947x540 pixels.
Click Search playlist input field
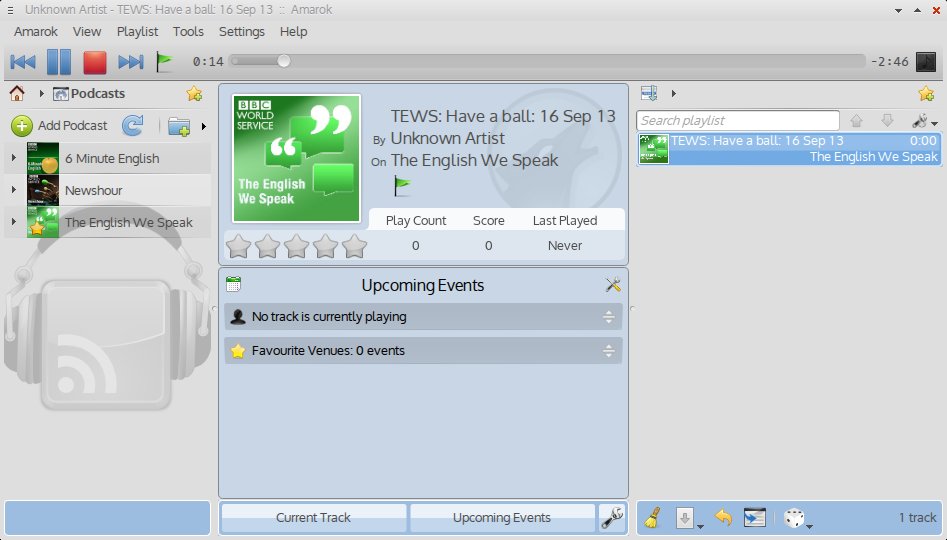tap(737, 120)
